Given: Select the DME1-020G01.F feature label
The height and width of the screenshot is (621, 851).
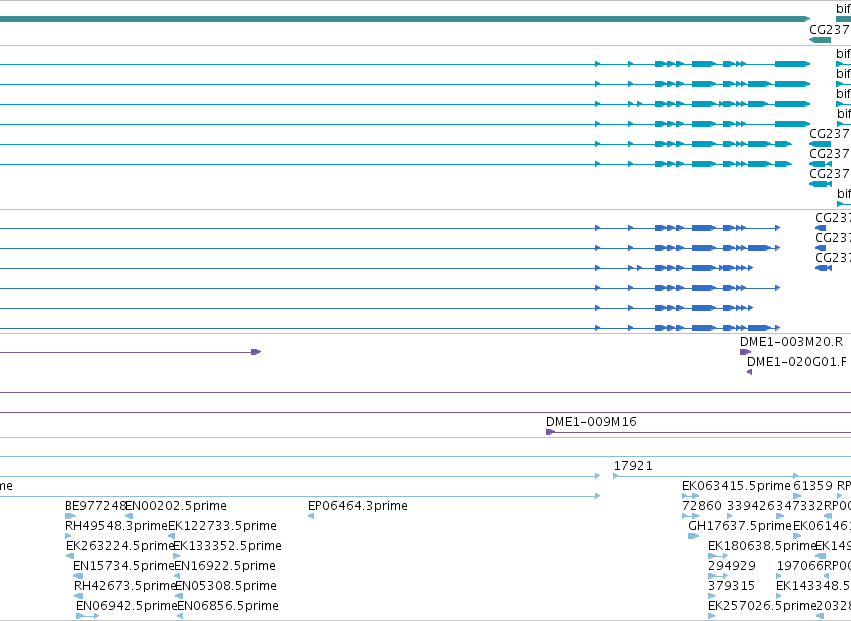Looking at the screenshot, I should coord(797,362).
